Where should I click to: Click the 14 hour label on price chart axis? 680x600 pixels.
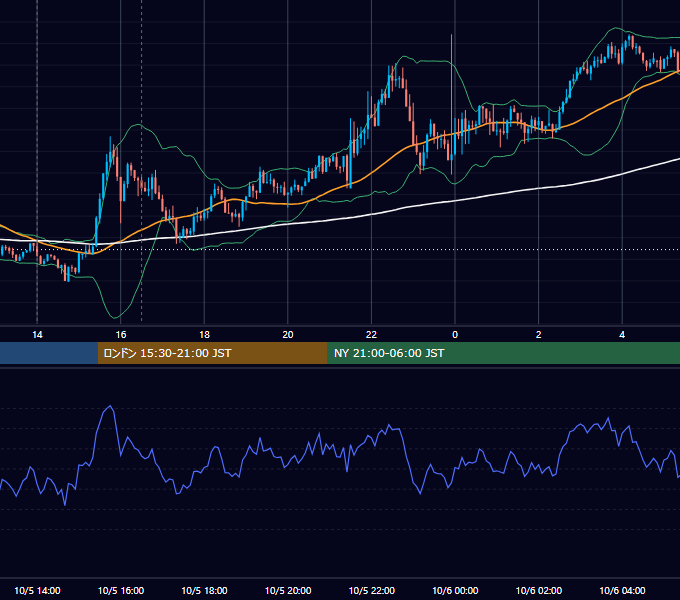point(37,335)
